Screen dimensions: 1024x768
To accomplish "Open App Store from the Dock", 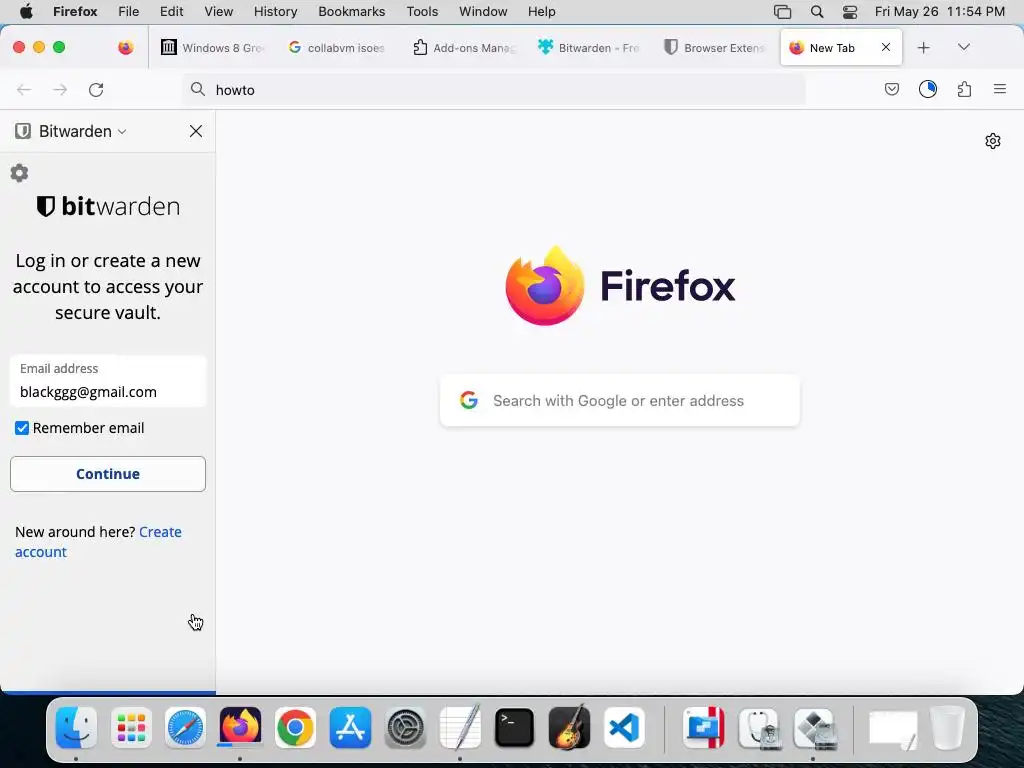I will pyautogui.click(x=350, y=728).
